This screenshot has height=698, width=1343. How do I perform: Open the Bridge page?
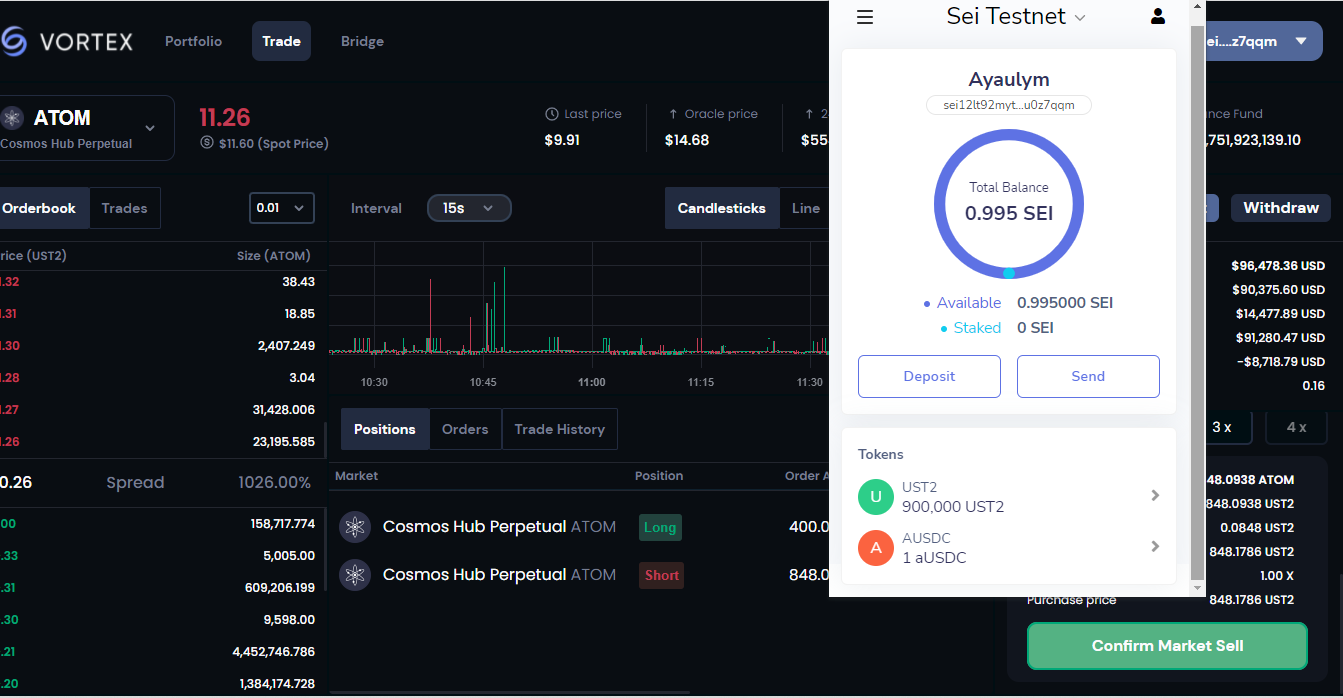(362, 41)
